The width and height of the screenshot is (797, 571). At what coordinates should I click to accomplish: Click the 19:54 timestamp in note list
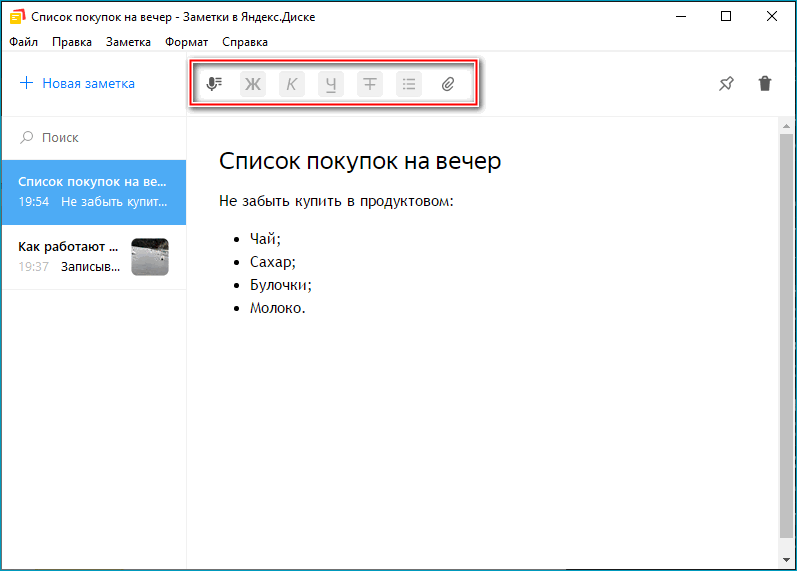[34, 202]
